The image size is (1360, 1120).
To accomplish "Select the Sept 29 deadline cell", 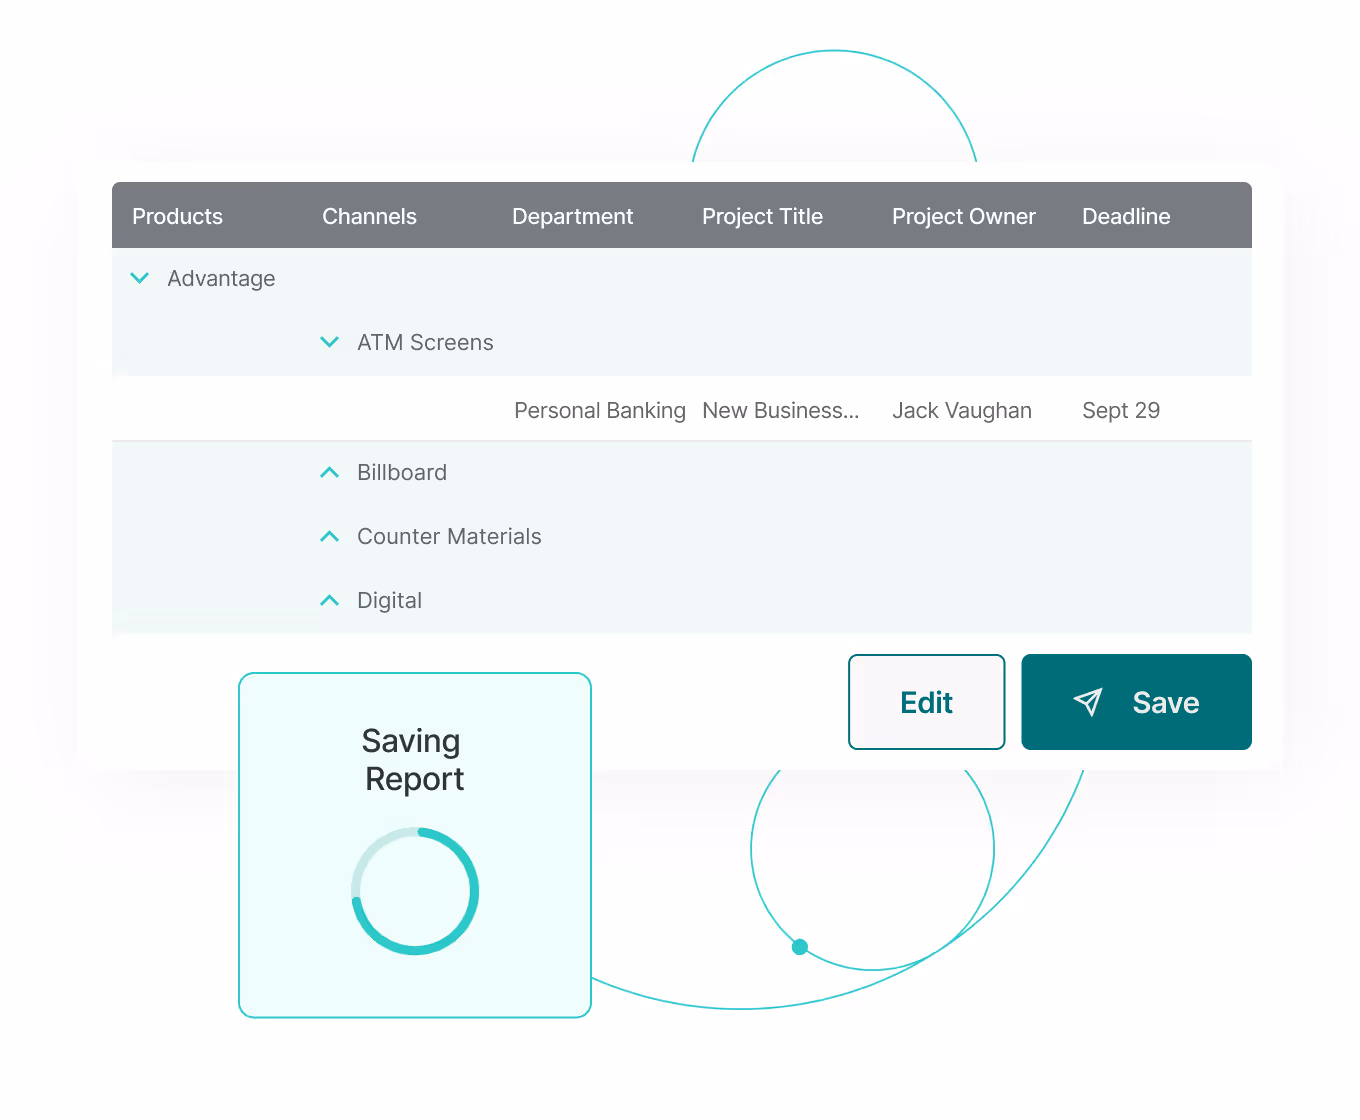I will point(1121,410).
